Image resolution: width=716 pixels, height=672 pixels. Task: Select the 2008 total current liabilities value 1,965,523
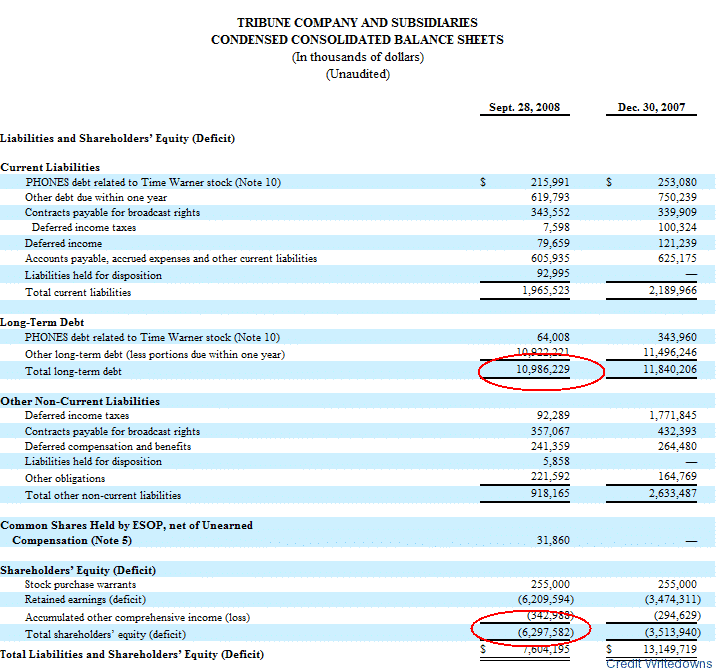pos(545,292)
